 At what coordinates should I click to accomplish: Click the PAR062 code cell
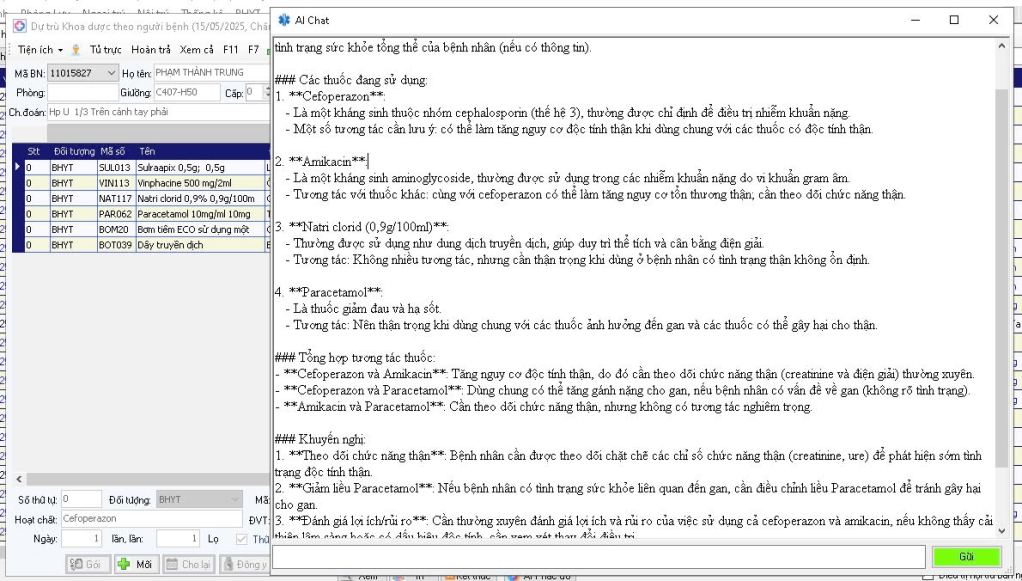click(115, 214)
